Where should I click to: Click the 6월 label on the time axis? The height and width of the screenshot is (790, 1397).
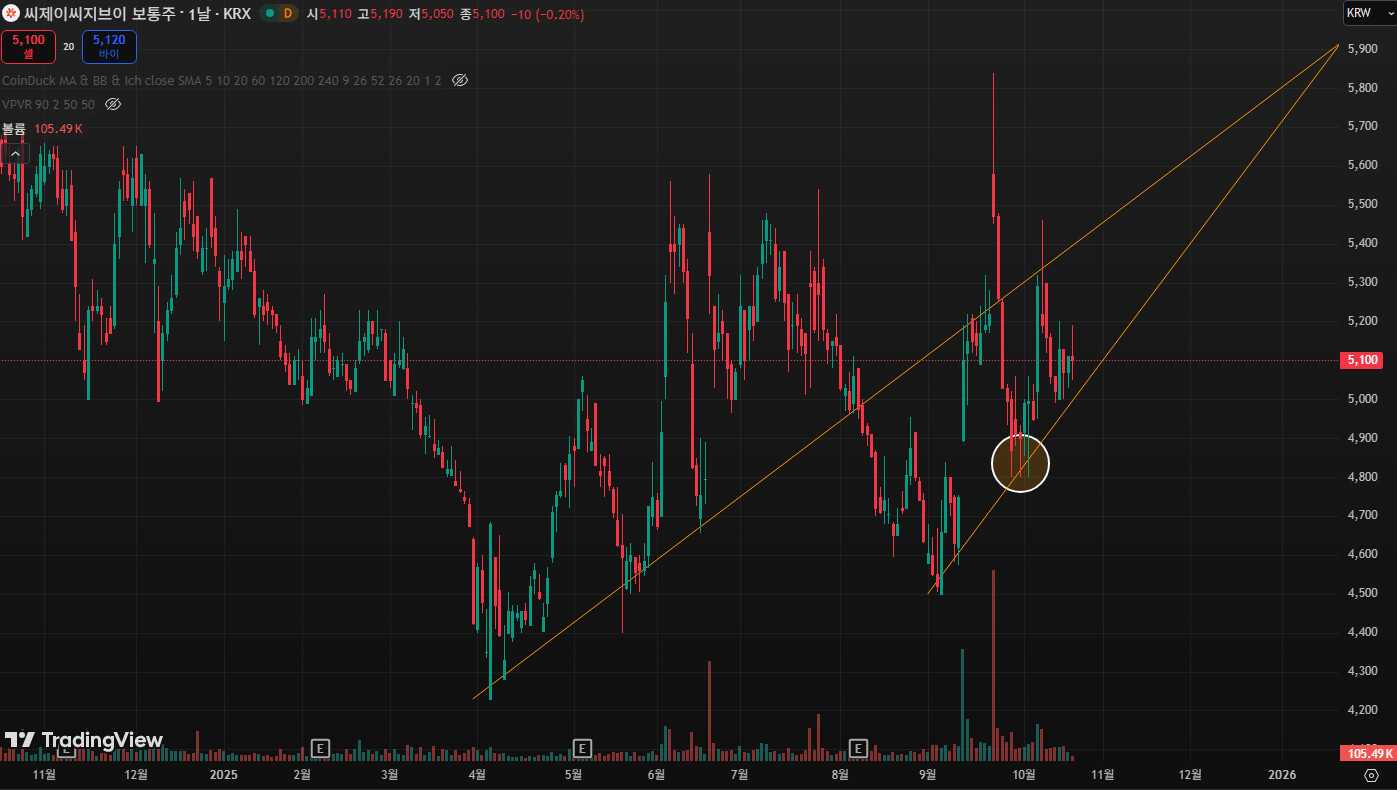point(656,774)
